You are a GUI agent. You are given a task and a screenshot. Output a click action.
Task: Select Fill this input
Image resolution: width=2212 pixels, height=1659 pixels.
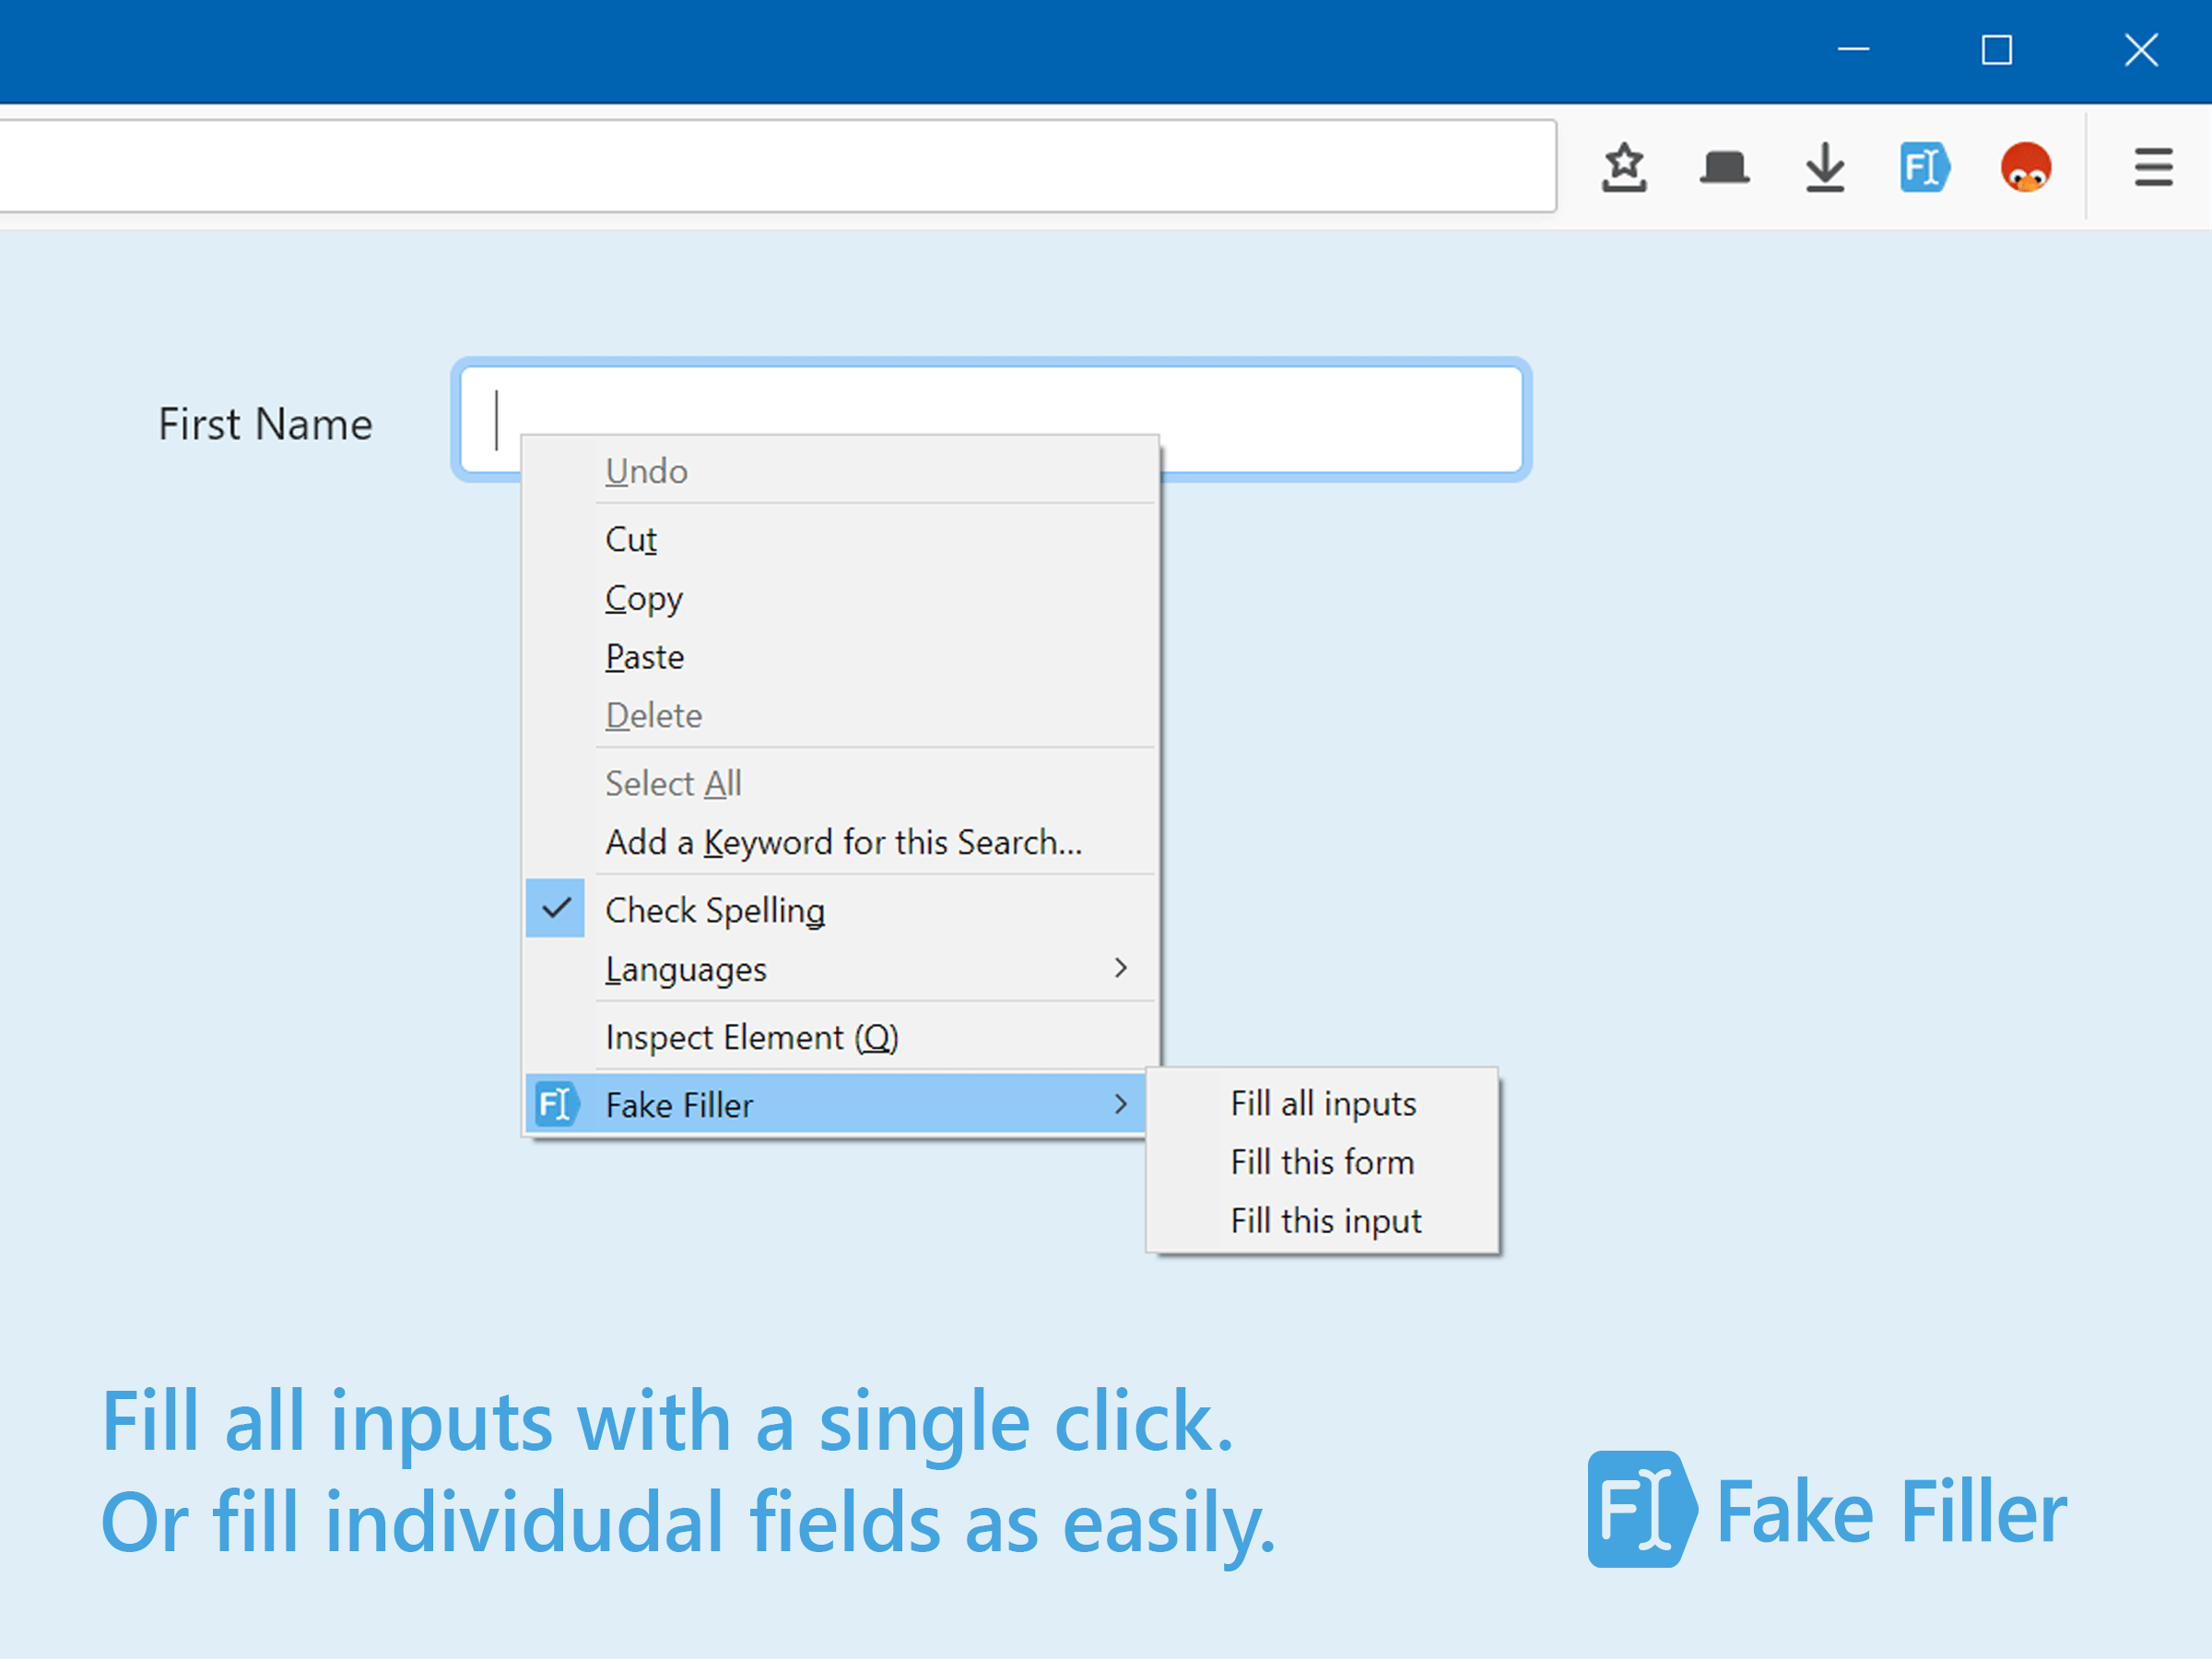coord(1326,1220)
